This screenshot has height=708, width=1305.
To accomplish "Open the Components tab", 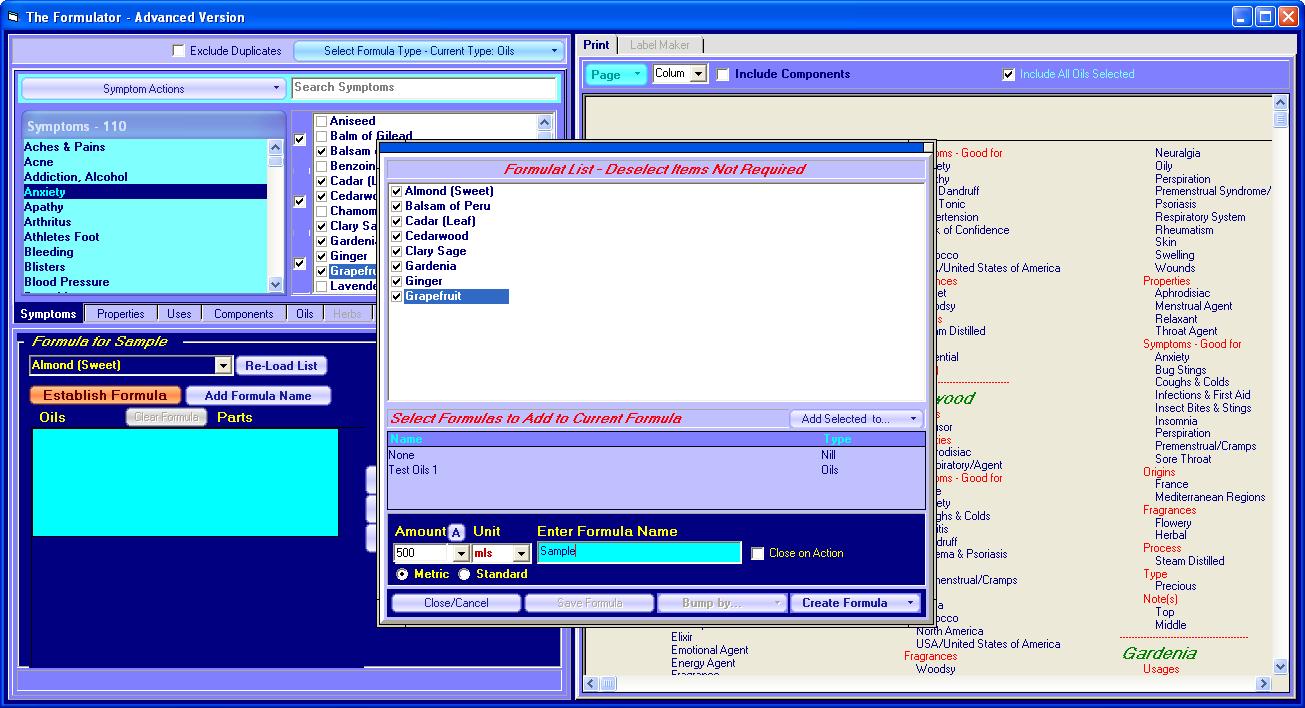I will pyautogui.click(x=243, y=313).
